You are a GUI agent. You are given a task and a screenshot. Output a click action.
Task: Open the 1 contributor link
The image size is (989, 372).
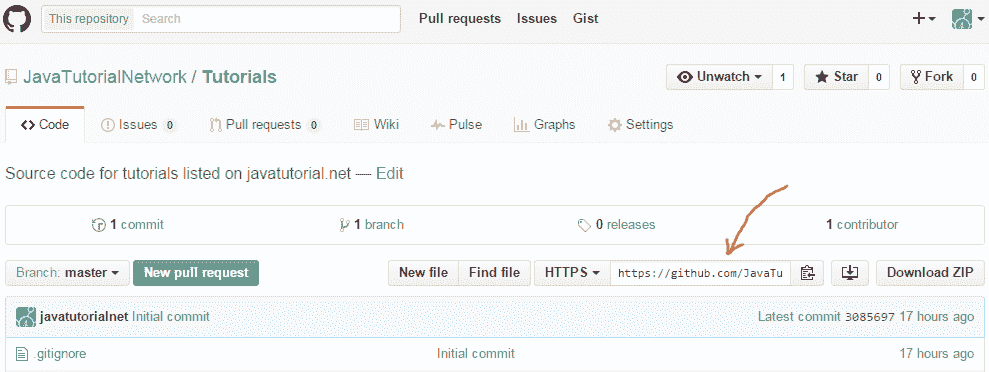(x=862, y=224)
